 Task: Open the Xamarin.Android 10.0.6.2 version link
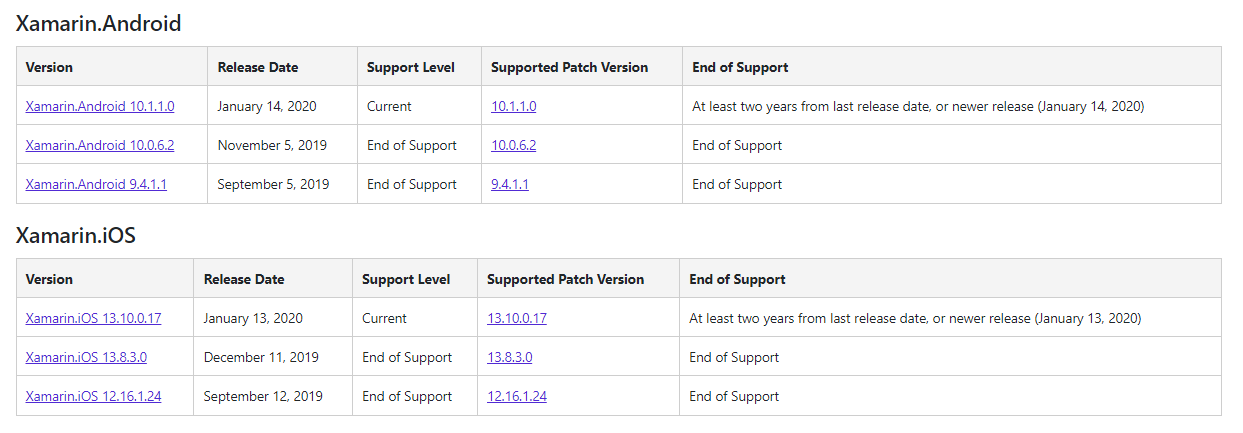tap(100, 145)
